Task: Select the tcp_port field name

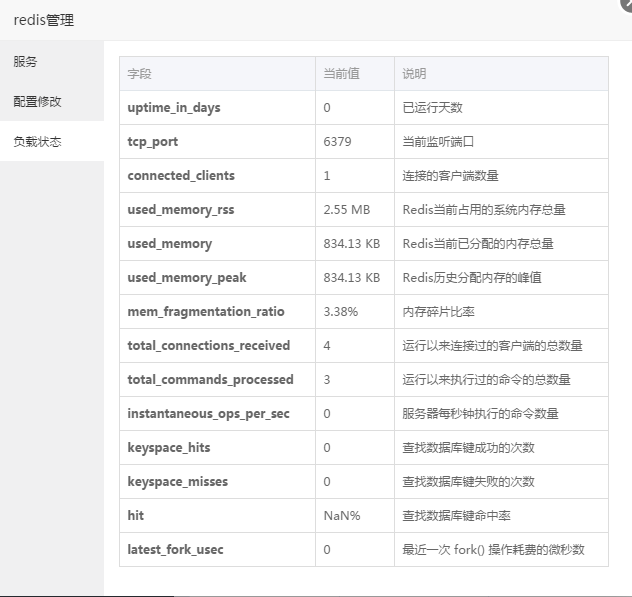Action: pyautogui.click(x=152, y=142)
